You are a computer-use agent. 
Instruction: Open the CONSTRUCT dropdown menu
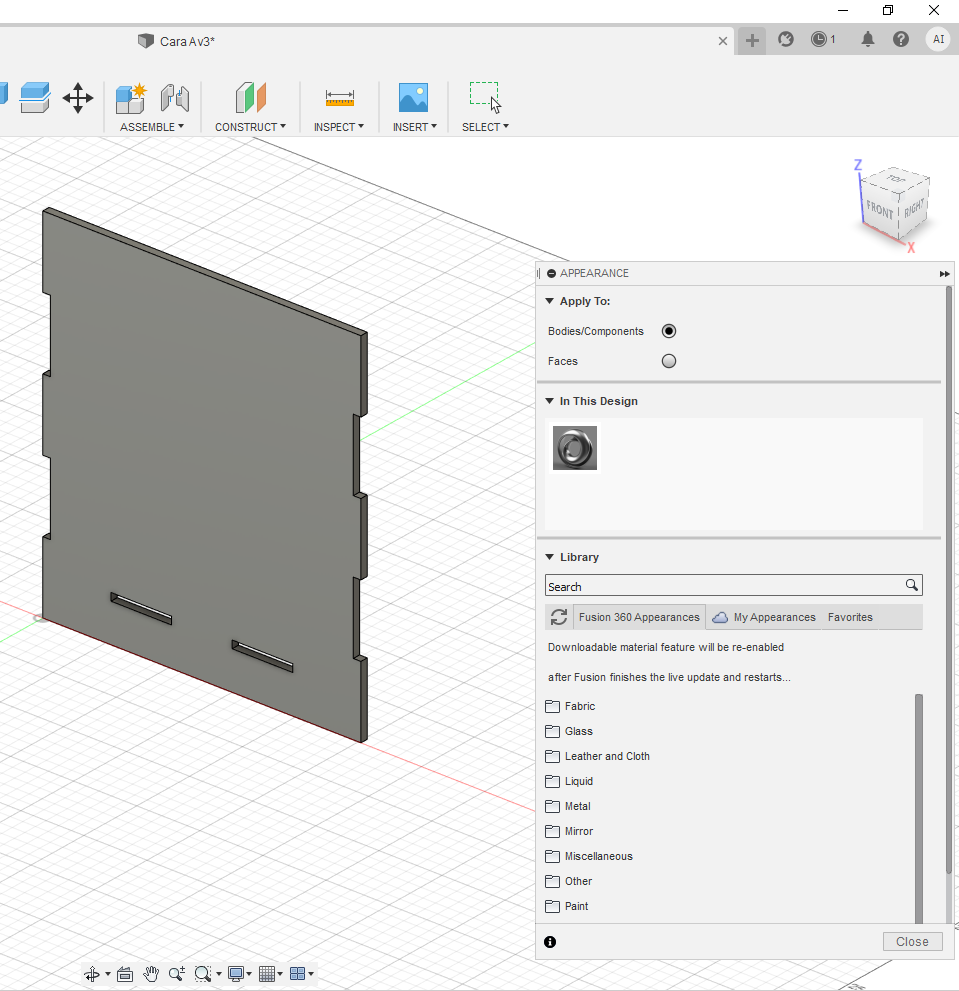coord(250,127)
